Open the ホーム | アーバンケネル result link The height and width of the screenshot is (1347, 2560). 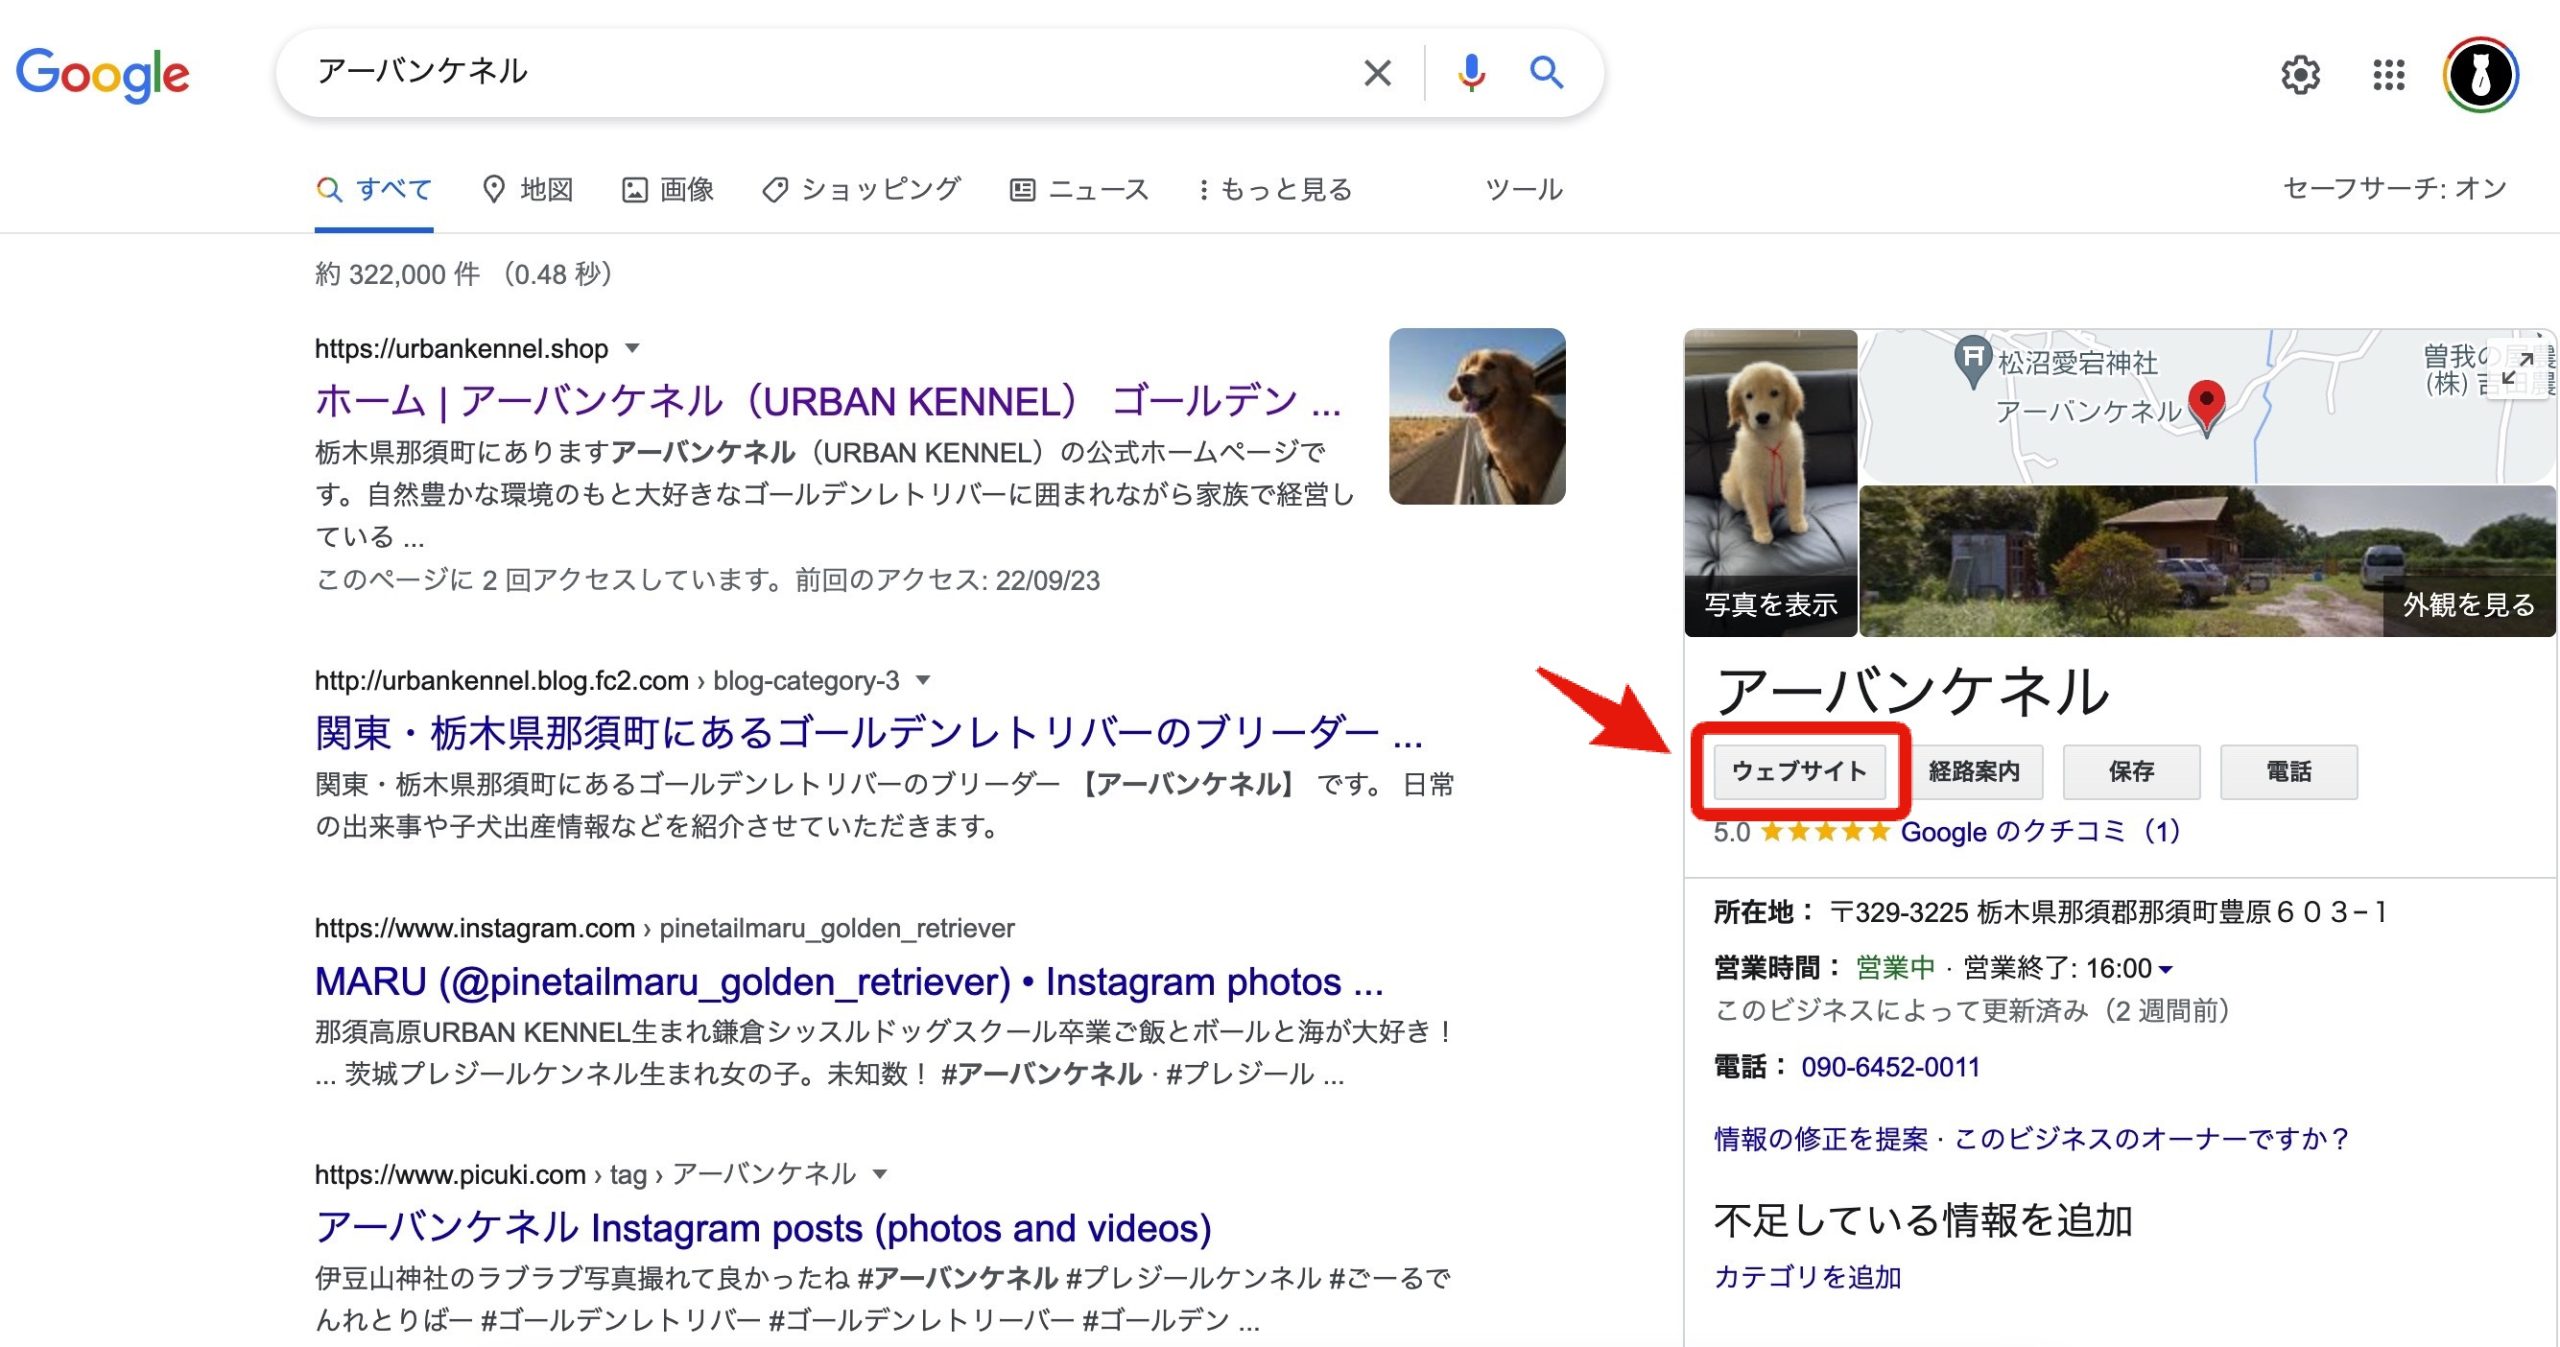click(828, 401)
